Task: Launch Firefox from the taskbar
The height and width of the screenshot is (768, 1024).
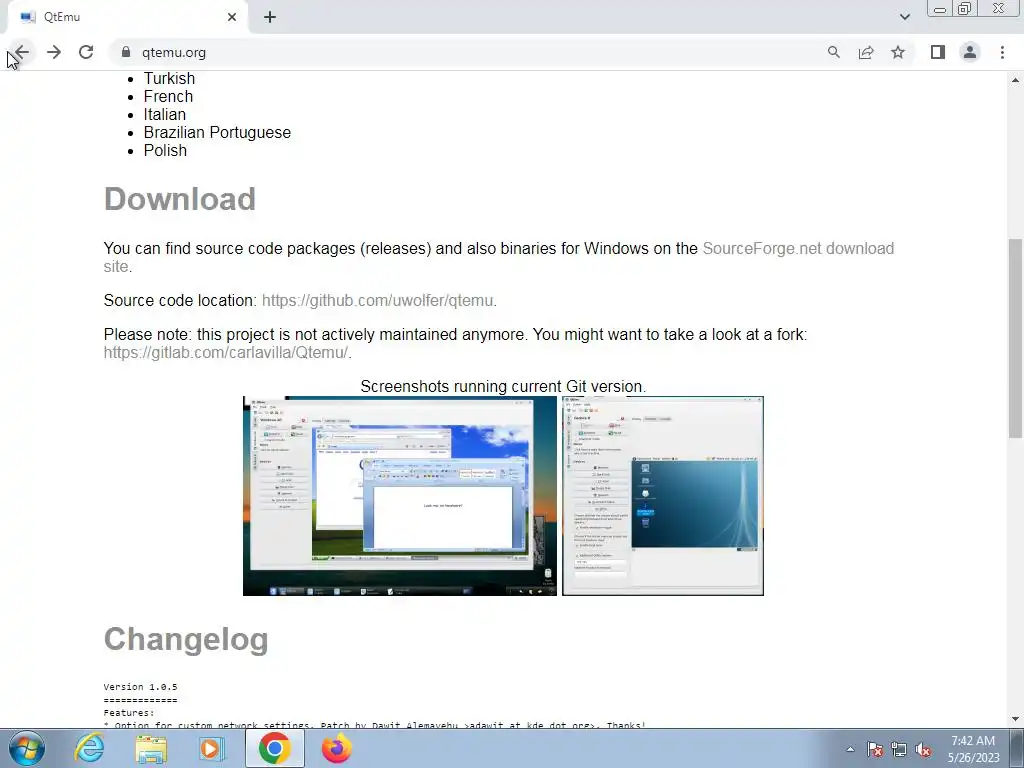Action: [336, 748]
